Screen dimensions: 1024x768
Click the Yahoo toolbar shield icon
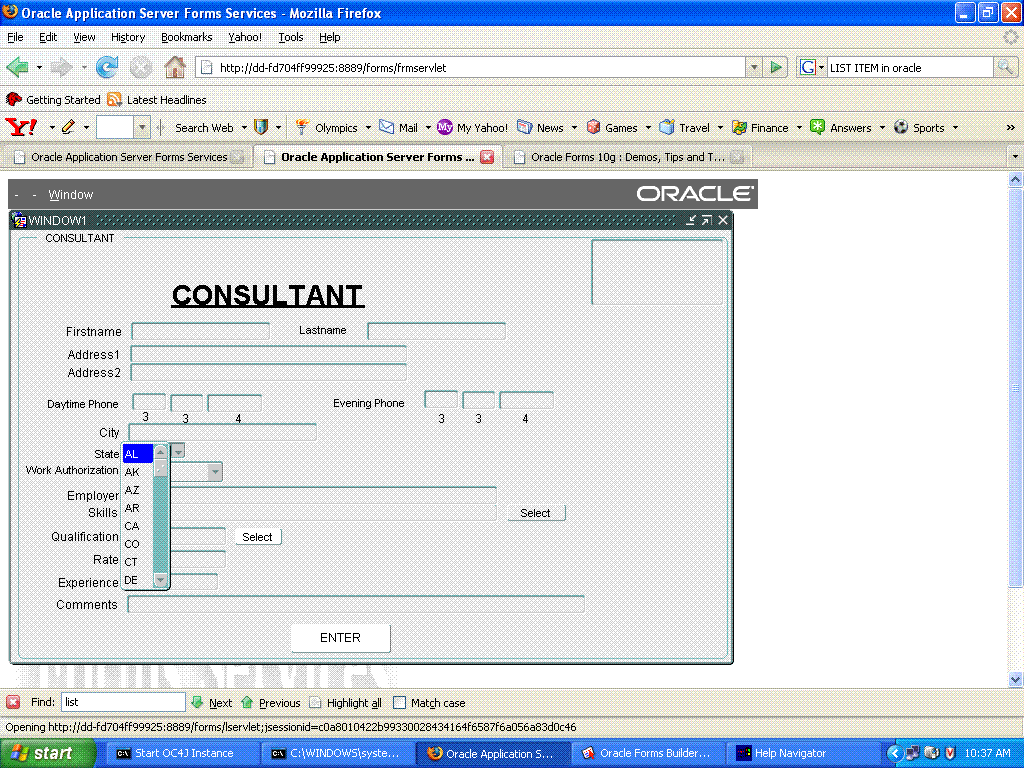coord(261,127)
